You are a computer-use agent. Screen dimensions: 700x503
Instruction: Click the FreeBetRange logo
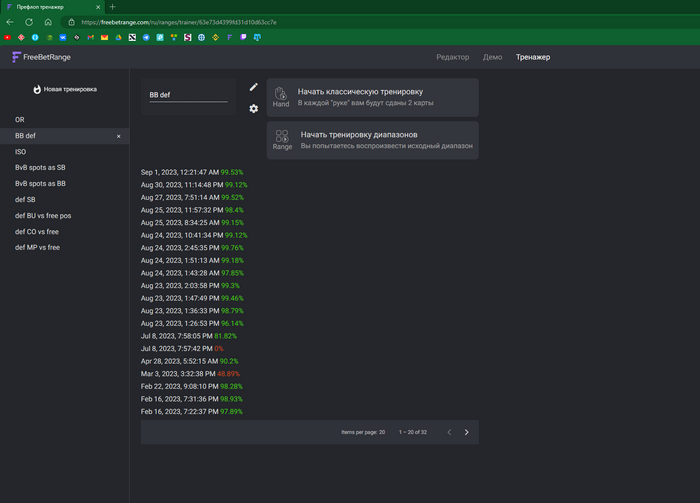pyautogui.click(x=42, y=57)
